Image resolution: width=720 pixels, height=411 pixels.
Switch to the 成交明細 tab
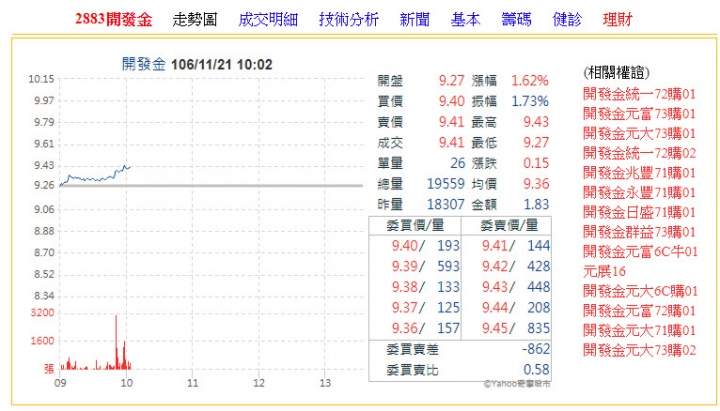[268, 19]
